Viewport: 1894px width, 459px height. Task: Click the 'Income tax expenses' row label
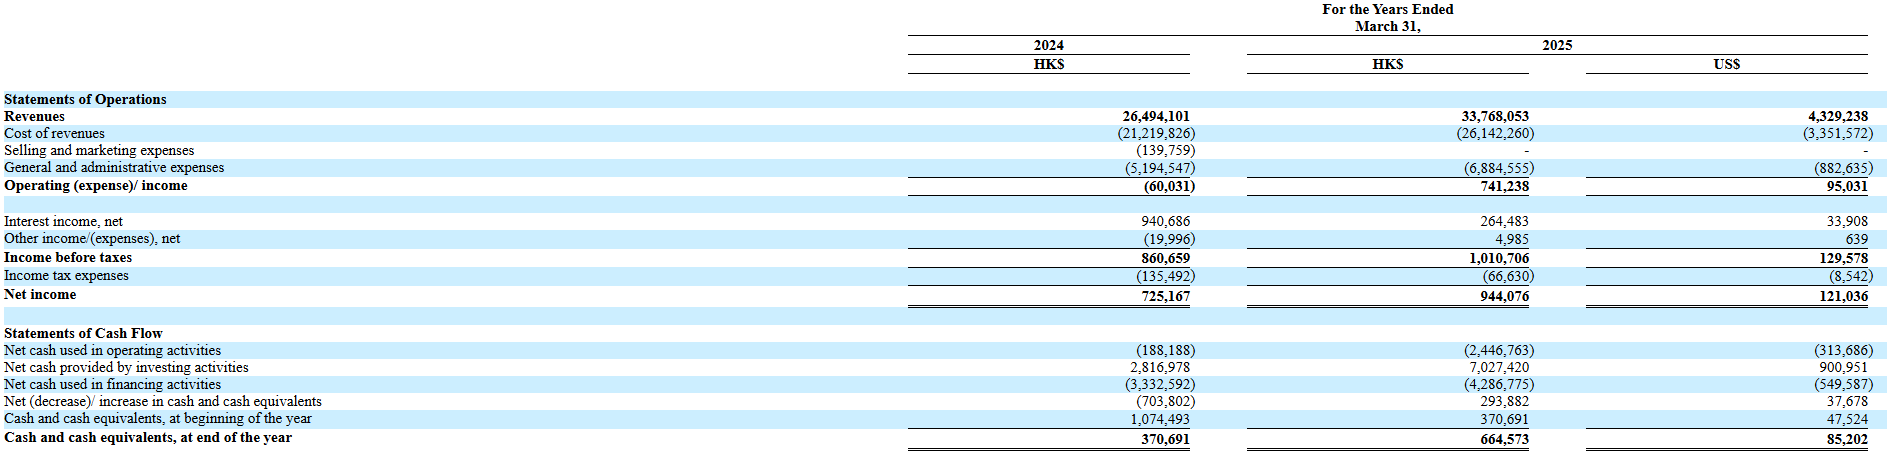click(x=66, y=275)
